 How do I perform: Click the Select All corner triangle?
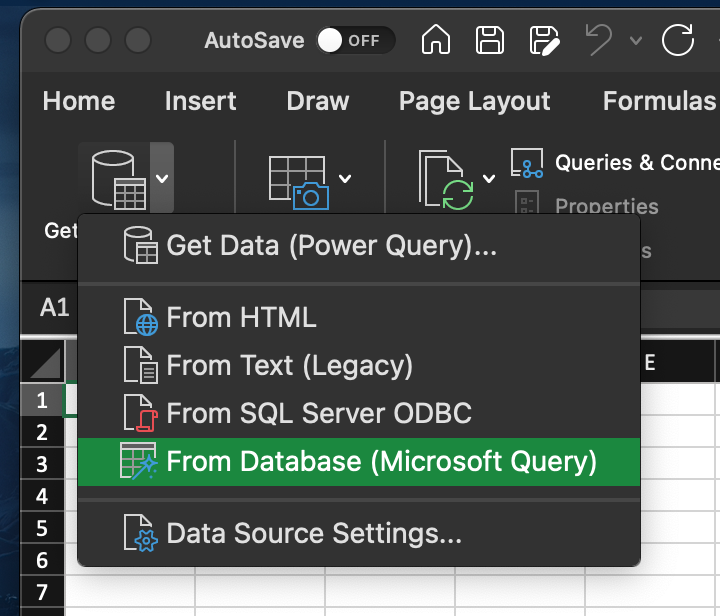click(44, 362)
